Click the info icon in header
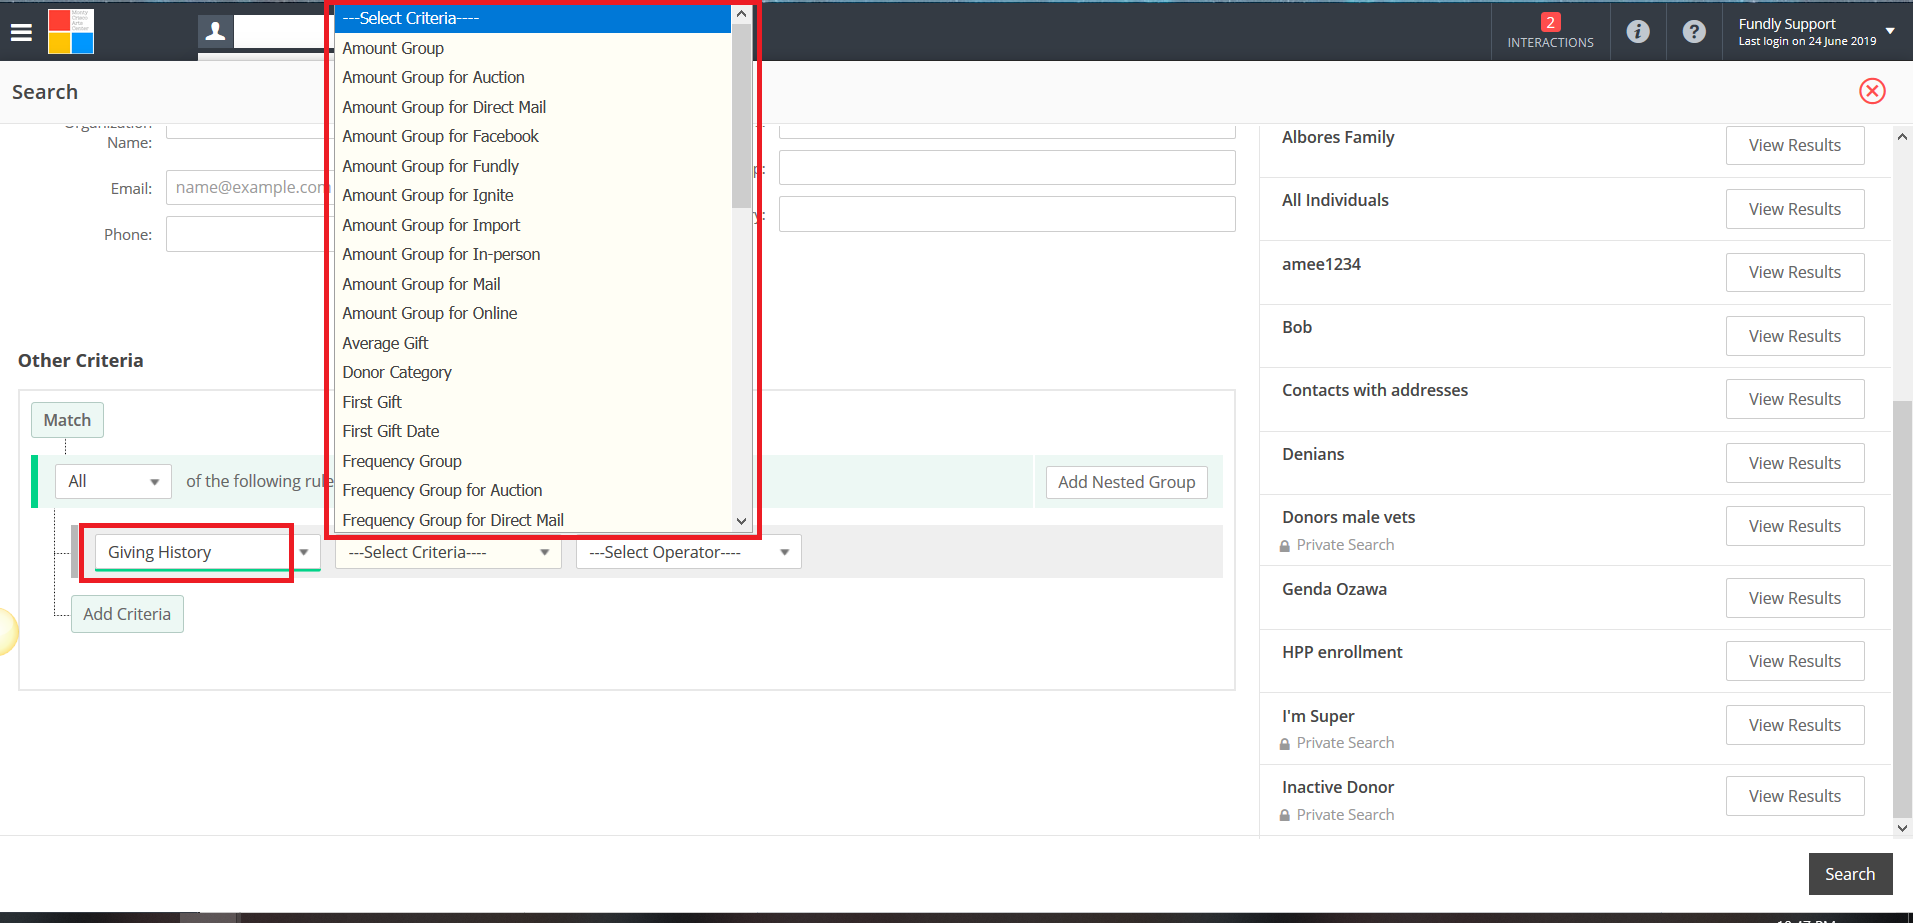This screenshot has height=923, width=1913. point(1638,31)
